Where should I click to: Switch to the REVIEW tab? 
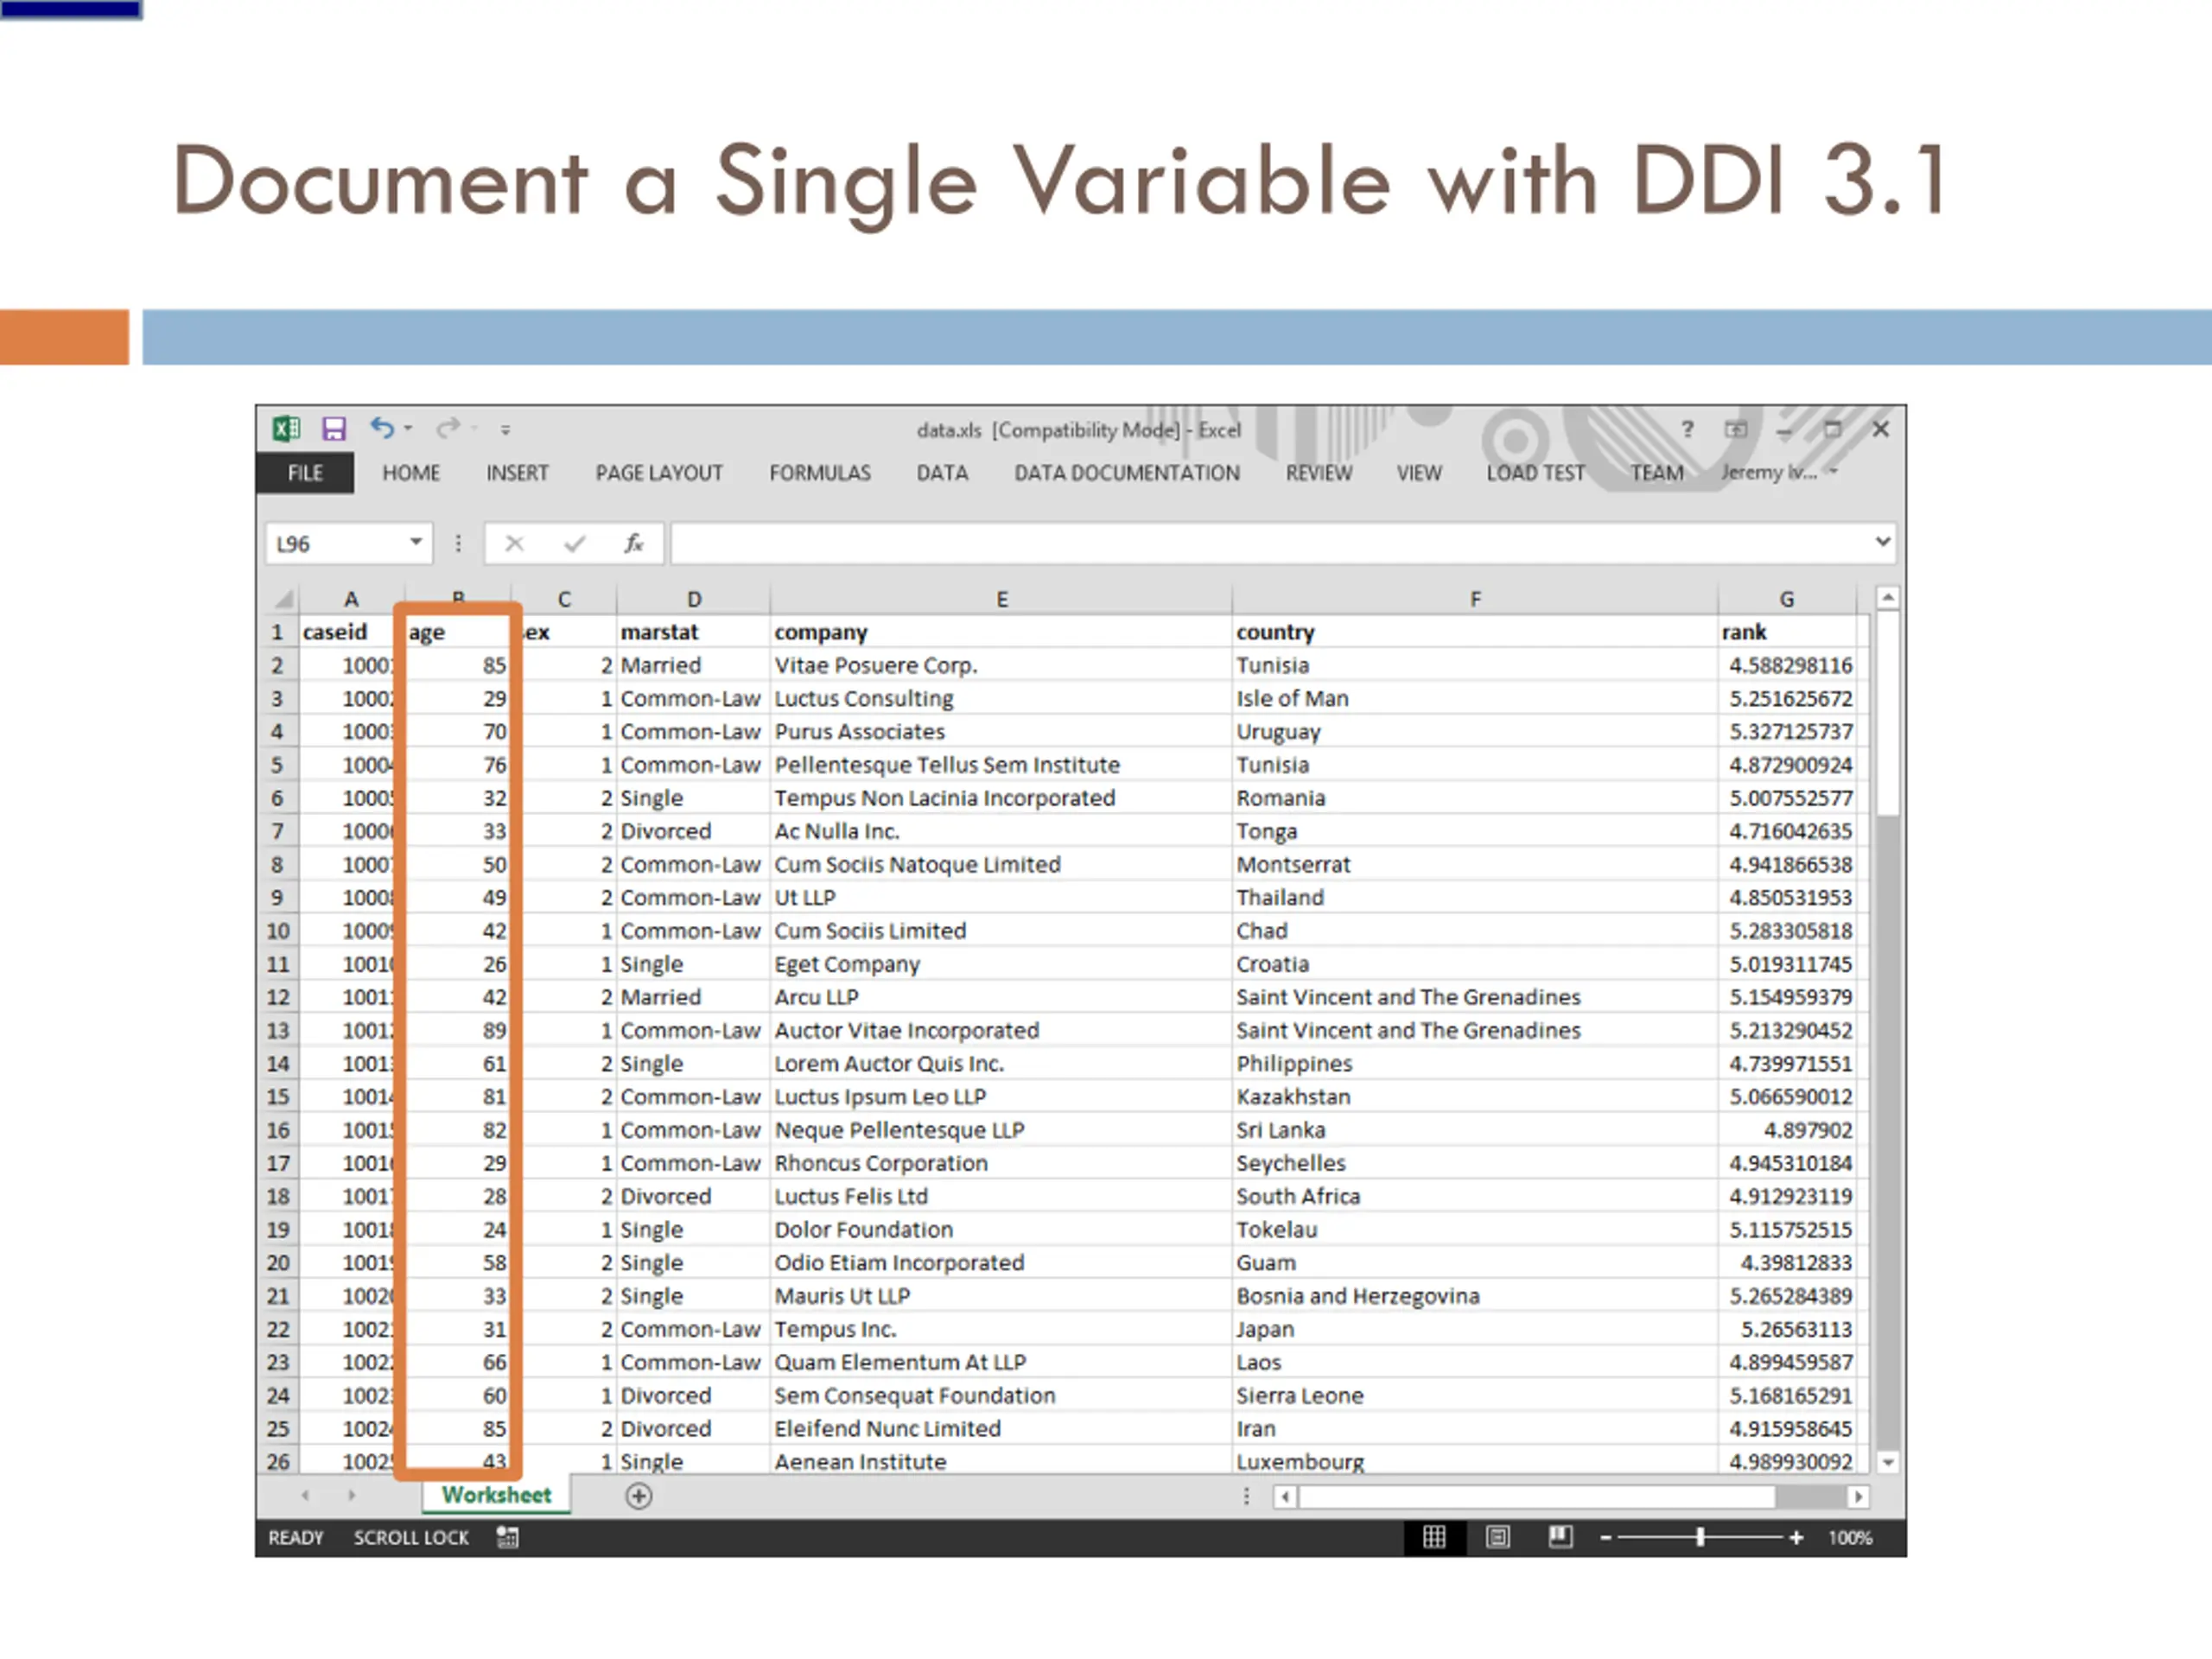[1319, 473]
